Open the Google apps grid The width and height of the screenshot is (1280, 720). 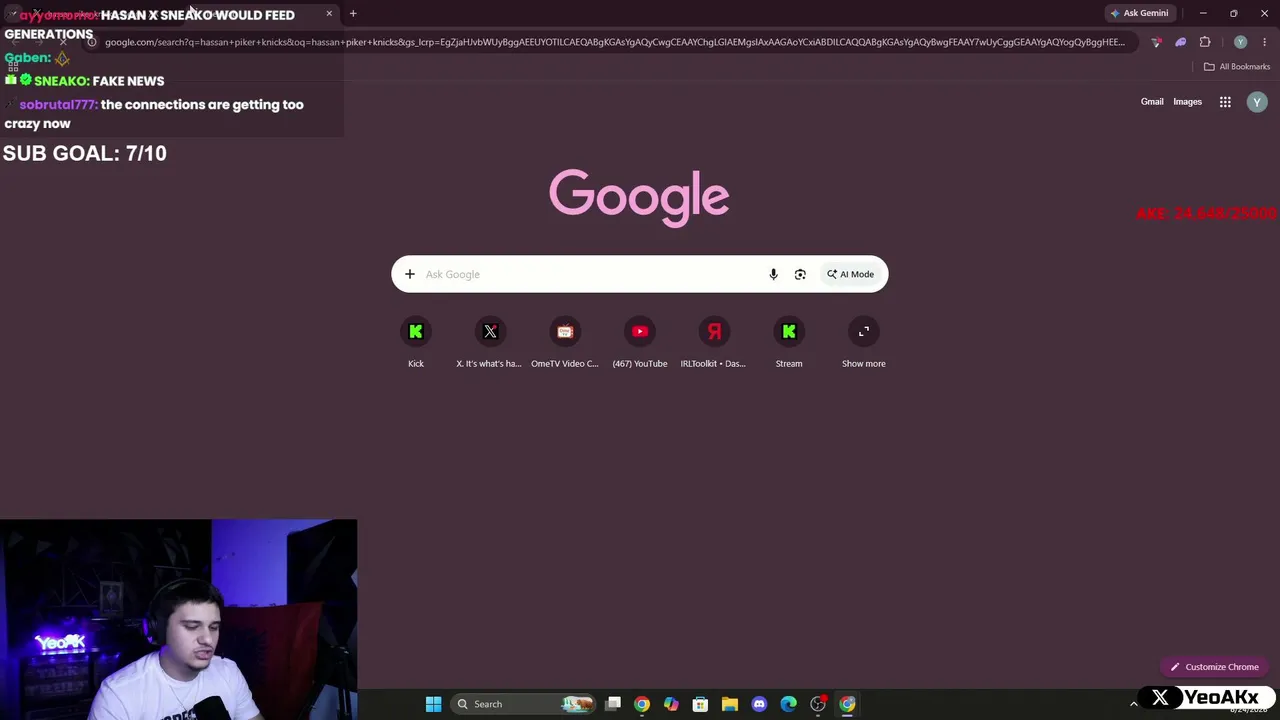point(1225,102)
